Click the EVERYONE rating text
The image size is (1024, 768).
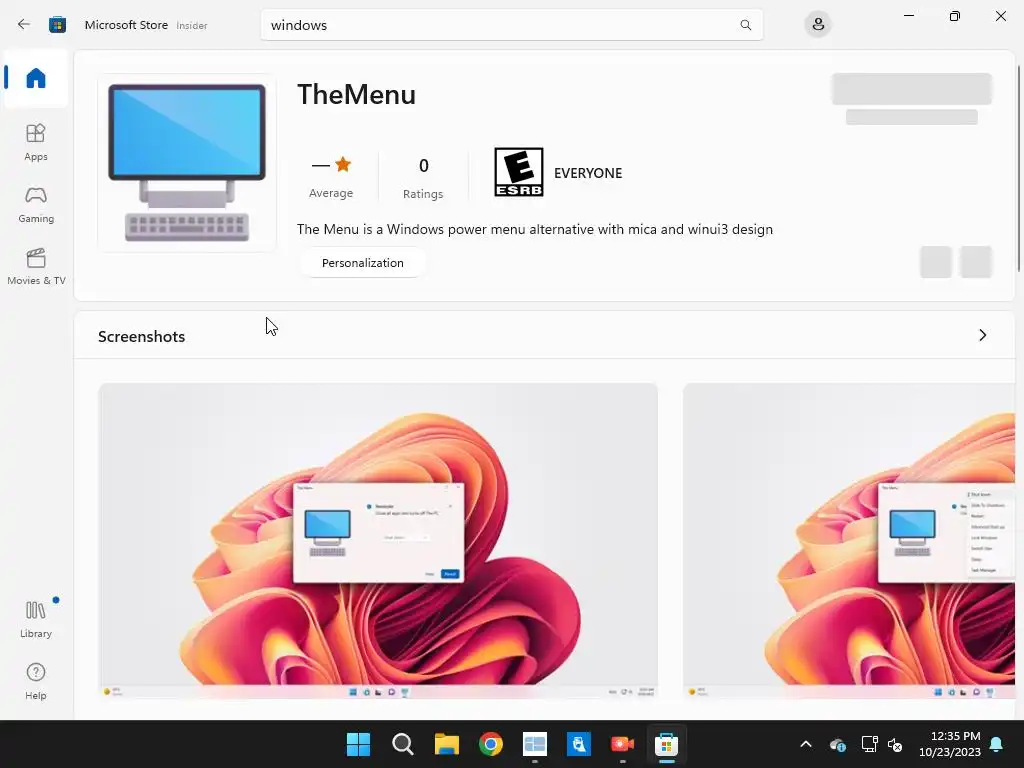point(588,173)
